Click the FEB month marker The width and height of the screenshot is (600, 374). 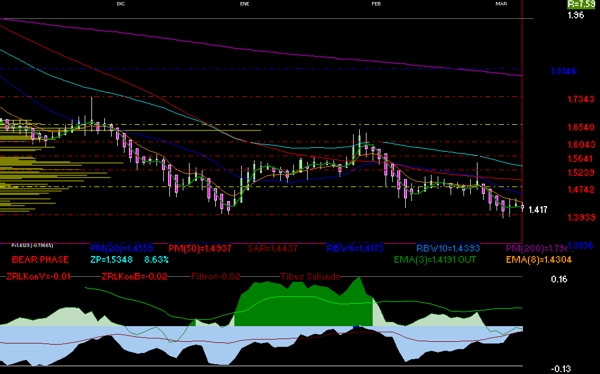tap(376, 4)
